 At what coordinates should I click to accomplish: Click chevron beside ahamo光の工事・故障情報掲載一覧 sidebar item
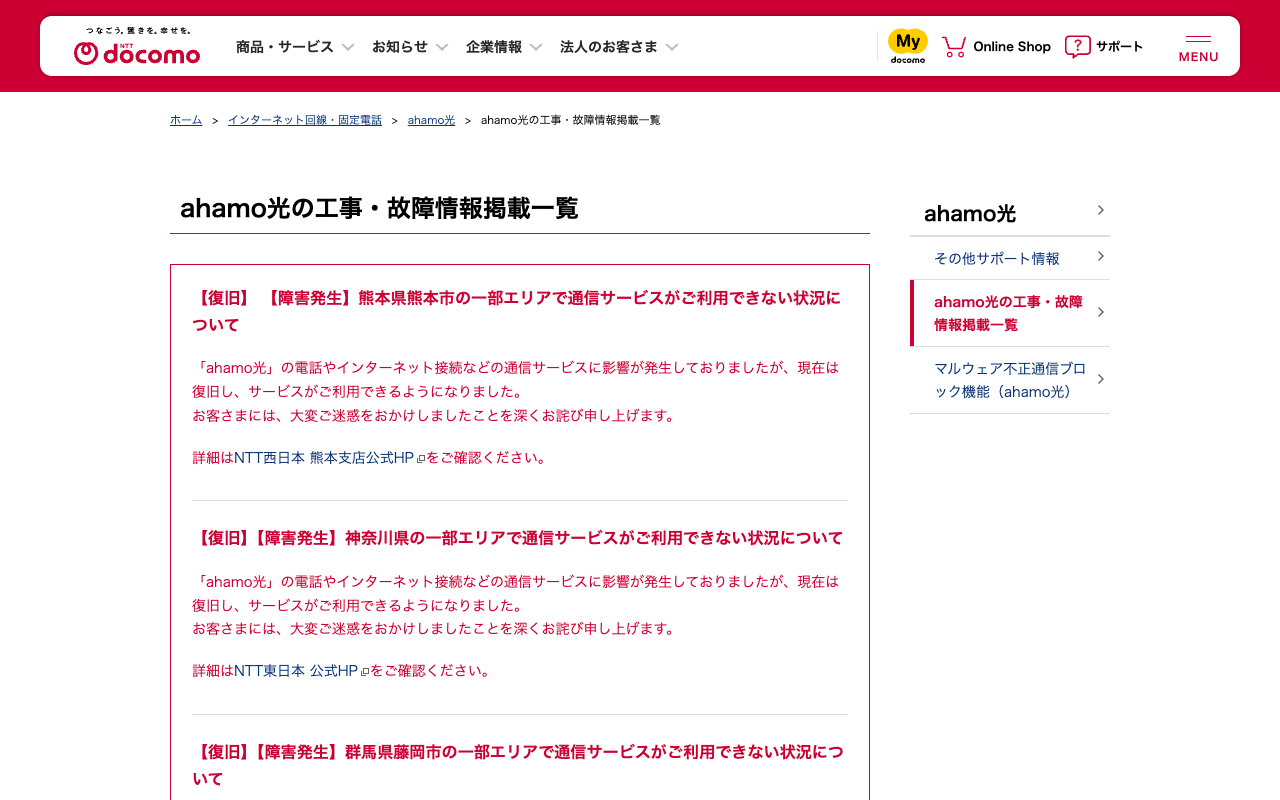click(1100, 312)
